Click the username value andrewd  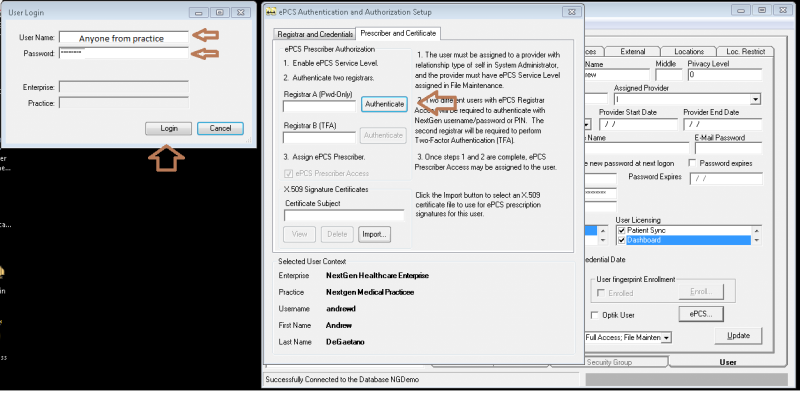pos(340,309)
